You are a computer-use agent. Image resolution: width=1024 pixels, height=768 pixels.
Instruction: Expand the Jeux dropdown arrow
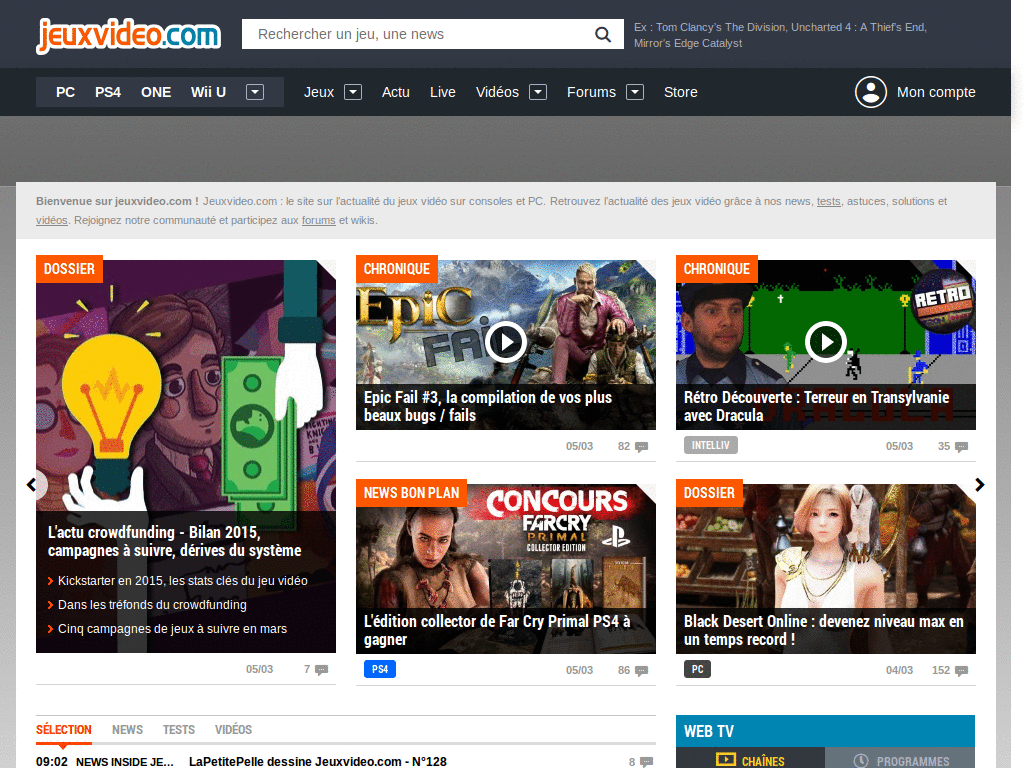tap(353, 92)
